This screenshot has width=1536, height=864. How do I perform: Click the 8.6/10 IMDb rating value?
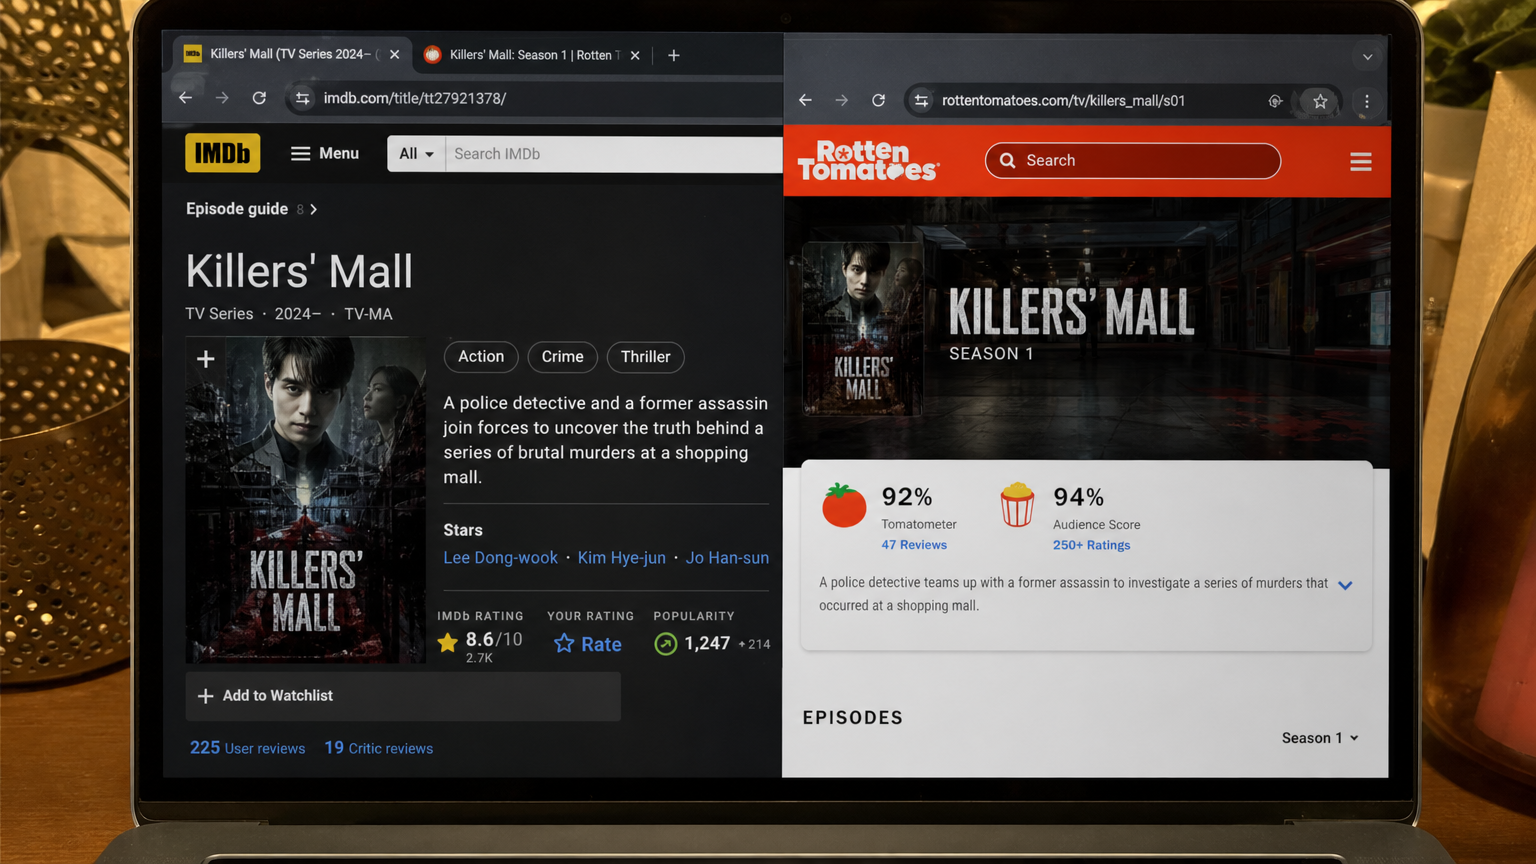(x=494, y=640)
